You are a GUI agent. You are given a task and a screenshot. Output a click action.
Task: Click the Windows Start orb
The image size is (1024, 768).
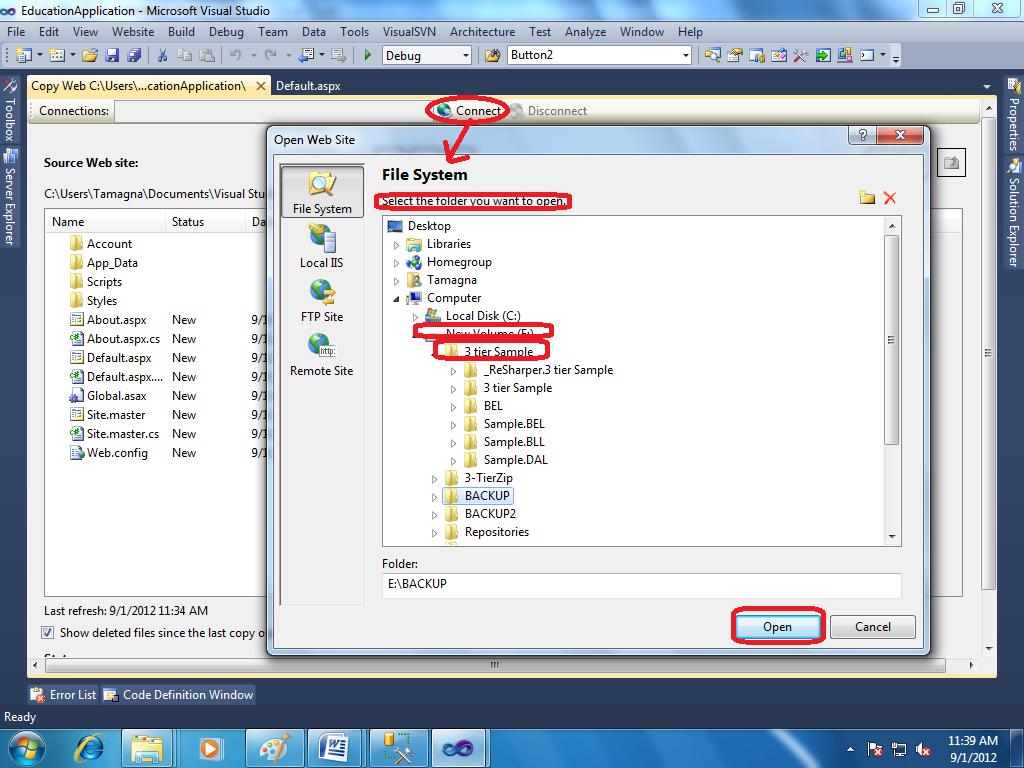point(27,748)
